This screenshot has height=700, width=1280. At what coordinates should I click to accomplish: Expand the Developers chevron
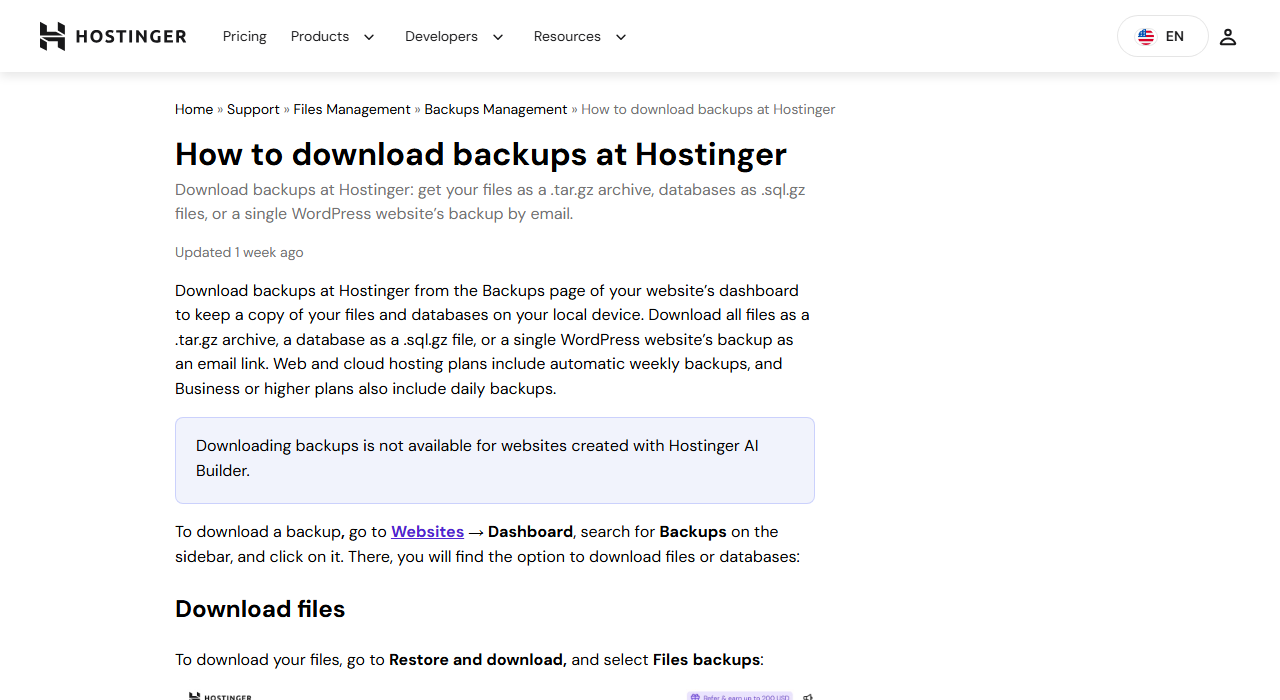pyautogui.click(x=498, y=37)
